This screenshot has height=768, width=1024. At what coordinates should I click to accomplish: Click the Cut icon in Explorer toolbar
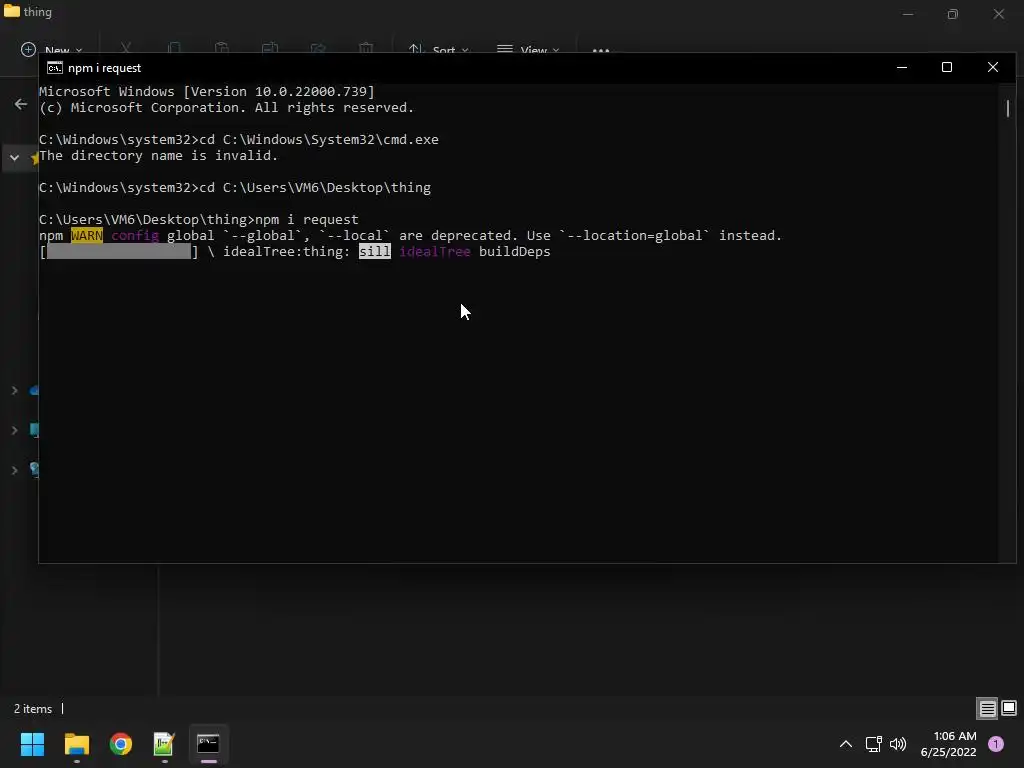pyautogui.click(x=126, y=49)
